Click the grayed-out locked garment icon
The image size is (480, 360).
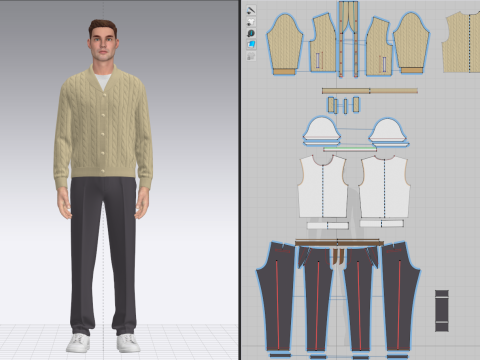tap(251, 56)
